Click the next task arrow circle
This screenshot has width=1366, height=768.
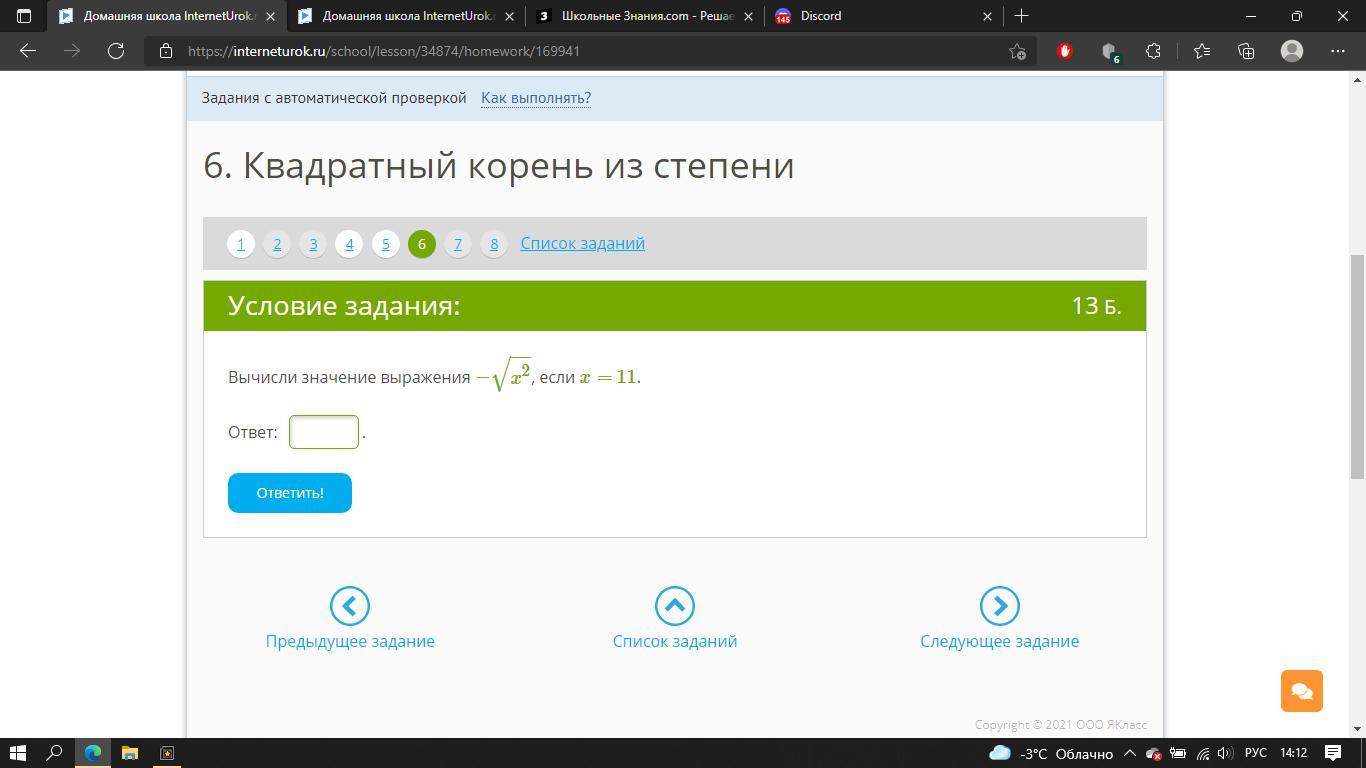pos(999,606)
